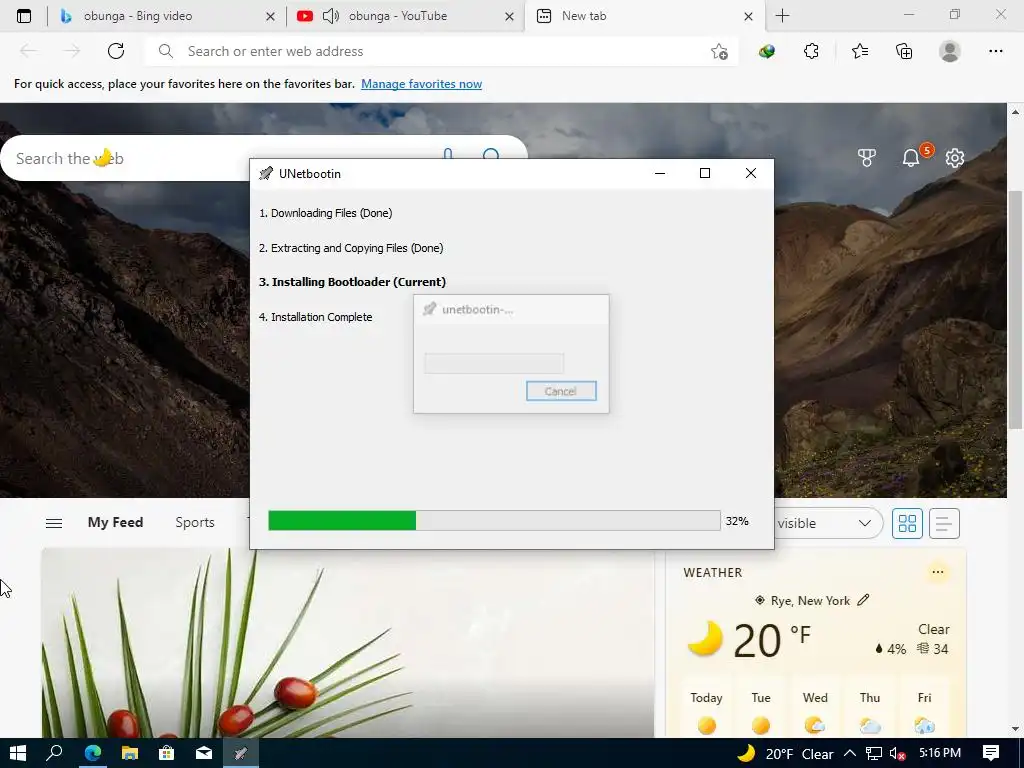Open the 5:16 PM clock in system tray
The height and width of the screenshot is (768, 1024).
(x=940, y=753)
